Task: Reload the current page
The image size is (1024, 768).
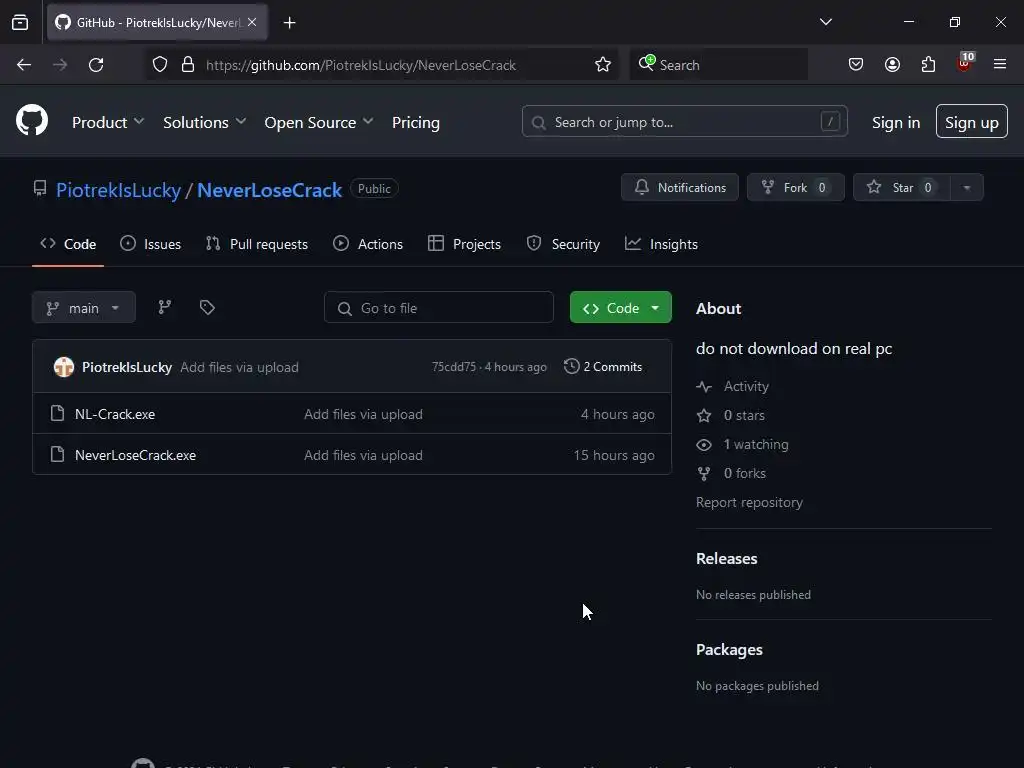Action: coord(96,65)
